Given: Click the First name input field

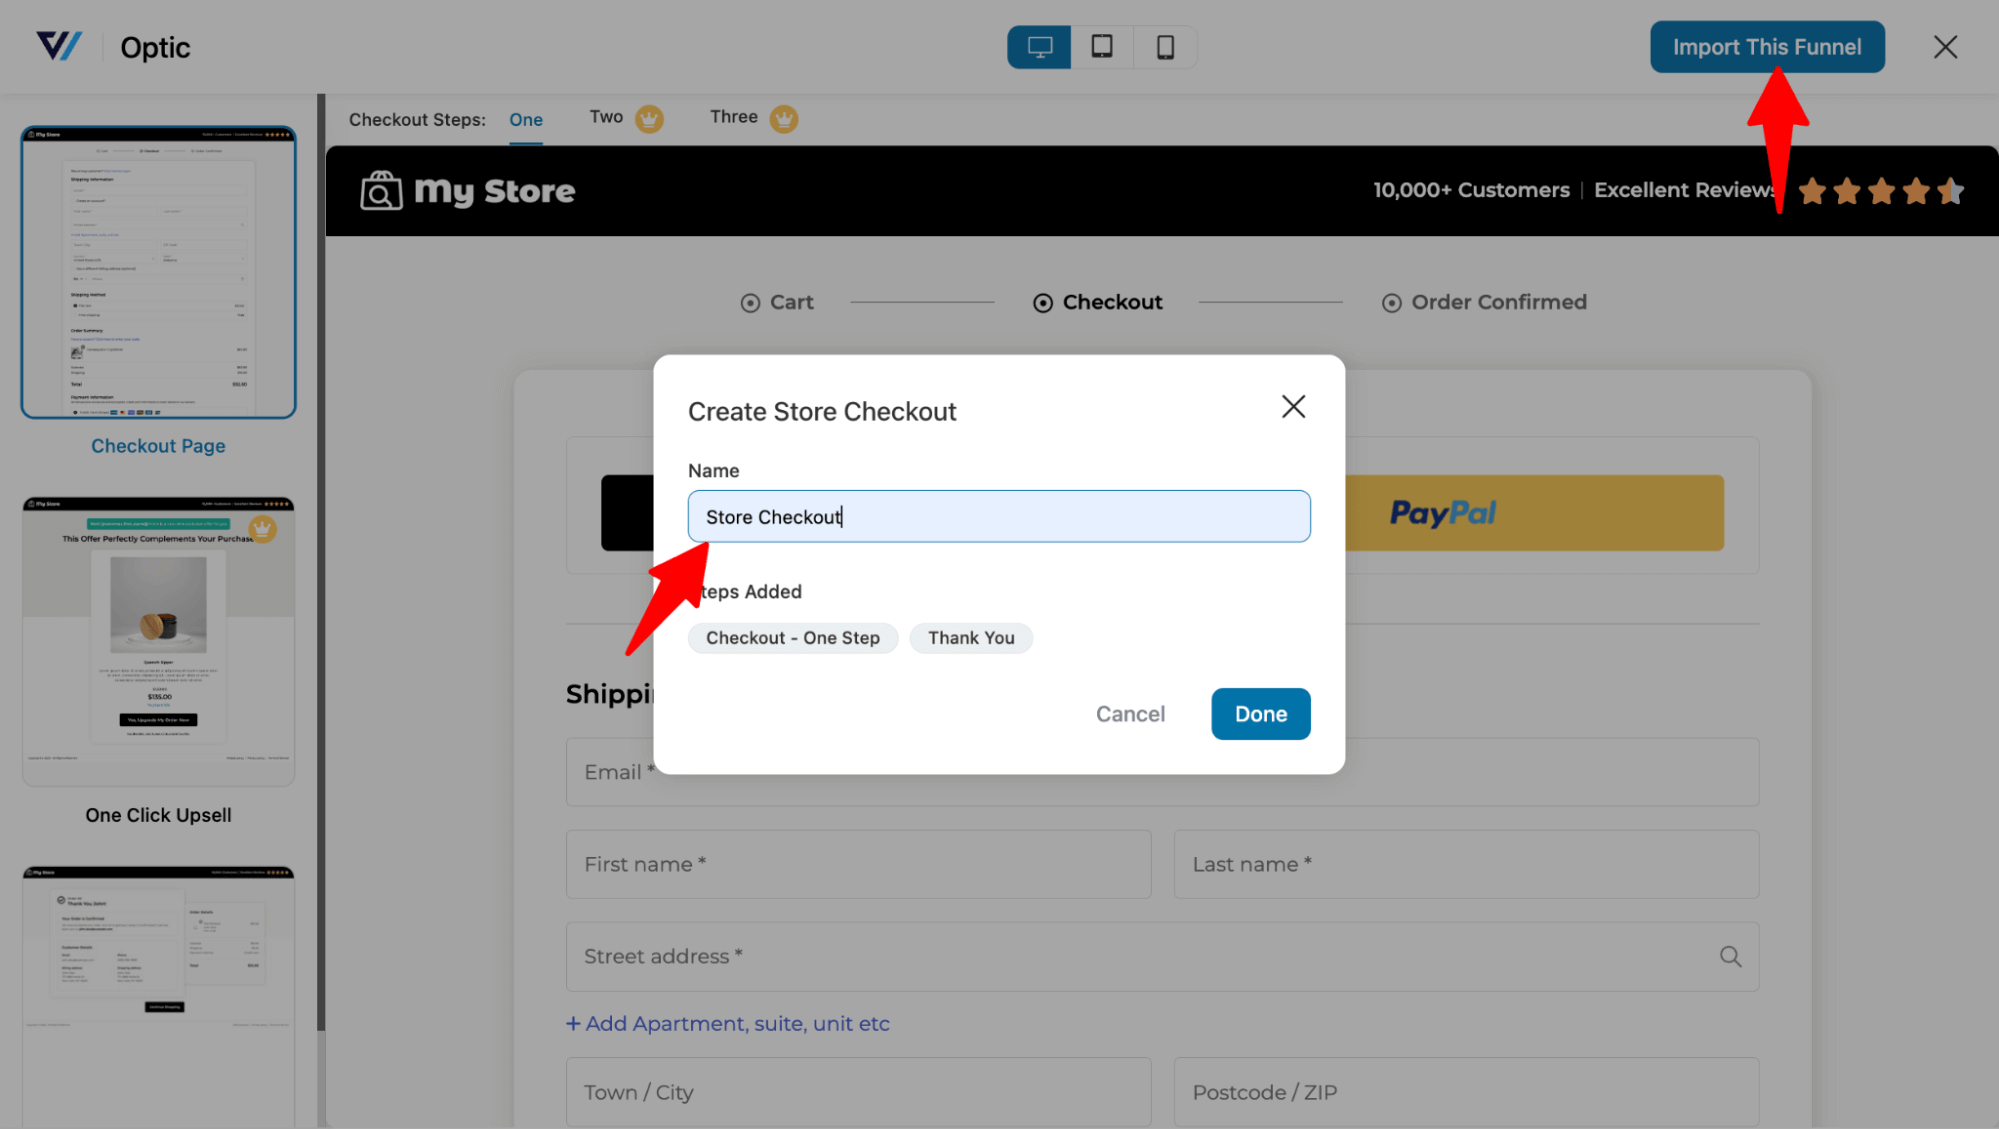Looking at the screenshot, I should click(x=858, y=864).
